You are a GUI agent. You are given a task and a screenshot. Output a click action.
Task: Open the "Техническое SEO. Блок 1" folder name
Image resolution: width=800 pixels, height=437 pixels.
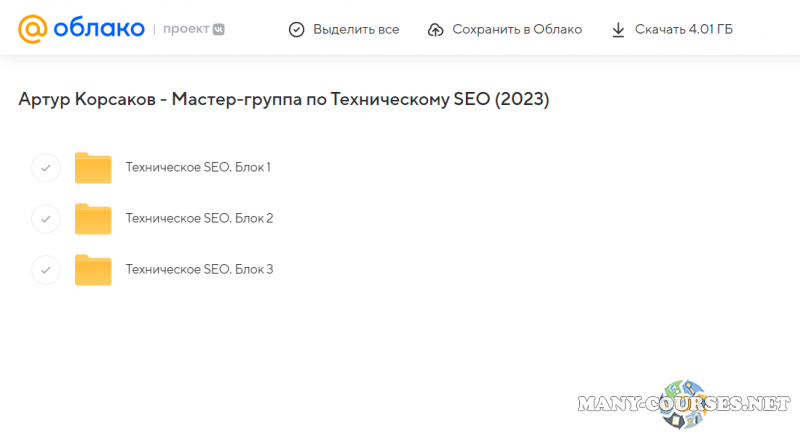coord(198,167)
